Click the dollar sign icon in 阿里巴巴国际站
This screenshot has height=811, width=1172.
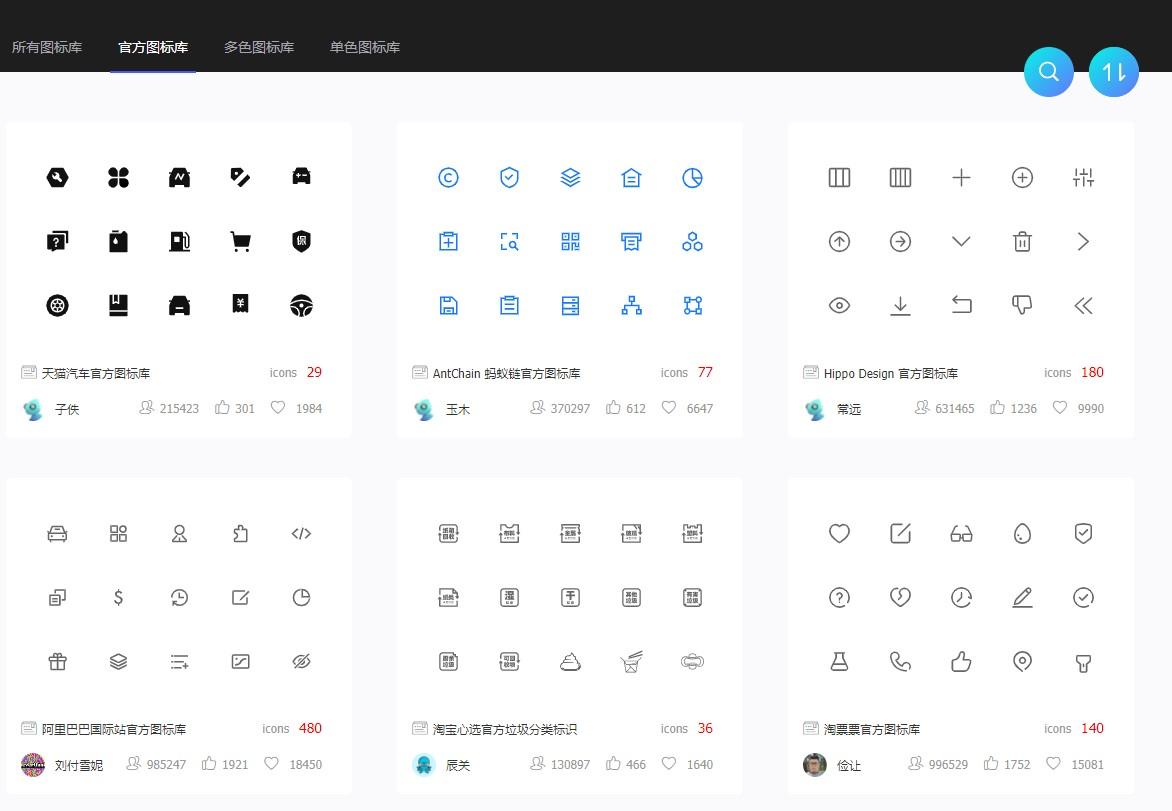click(x=118, y=597)
